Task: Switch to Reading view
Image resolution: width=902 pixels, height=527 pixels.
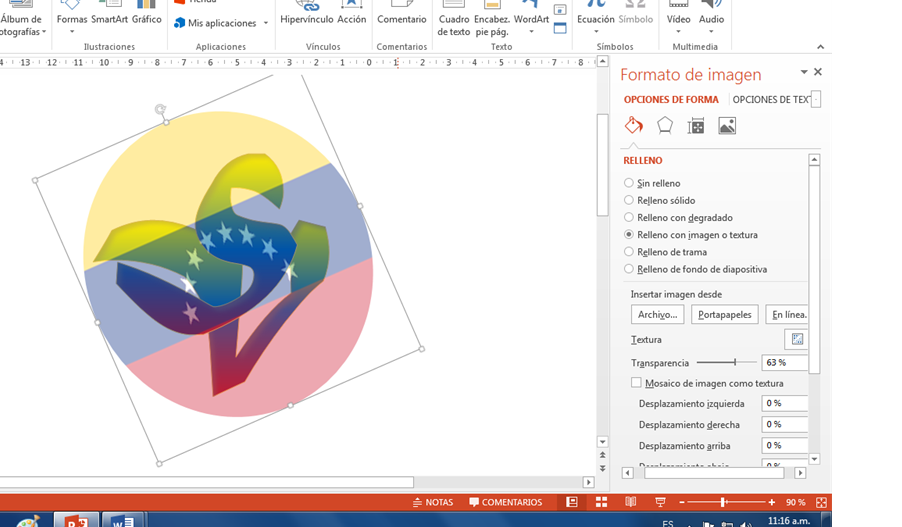Action: (630, 502)
